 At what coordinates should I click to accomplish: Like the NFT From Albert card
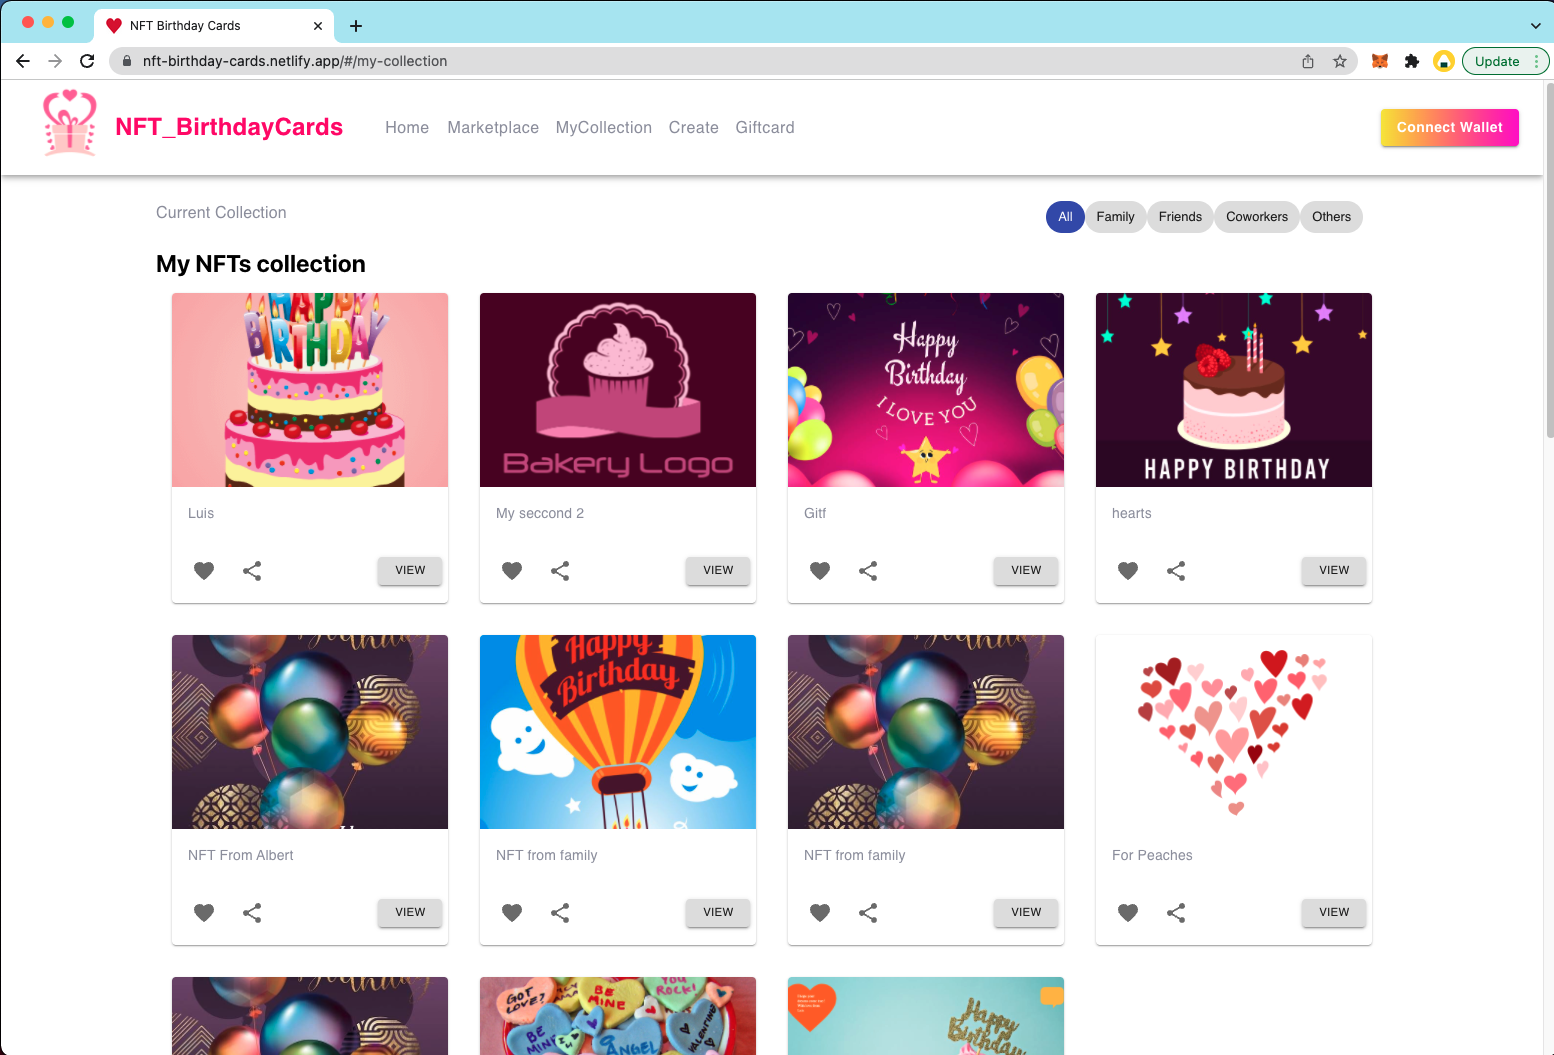pyautogui.click(x=204, y=913)
